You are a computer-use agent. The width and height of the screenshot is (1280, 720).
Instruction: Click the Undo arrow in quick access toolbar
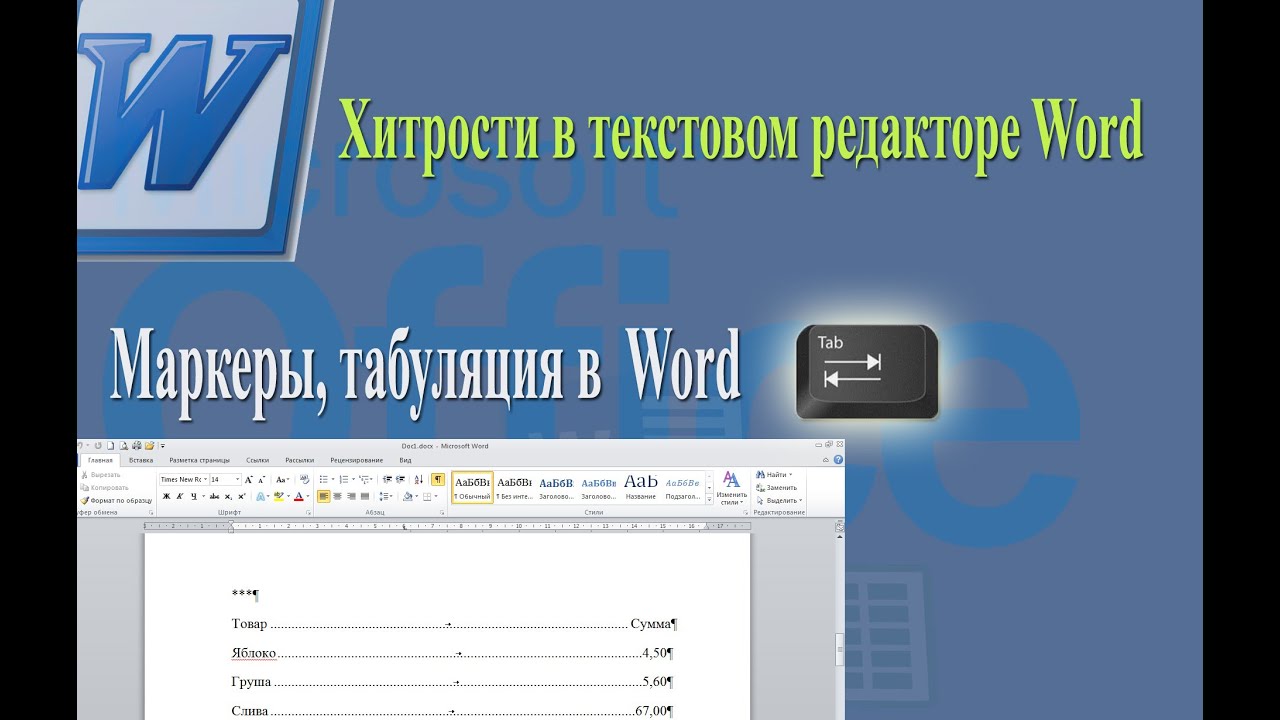coord(79,445)
